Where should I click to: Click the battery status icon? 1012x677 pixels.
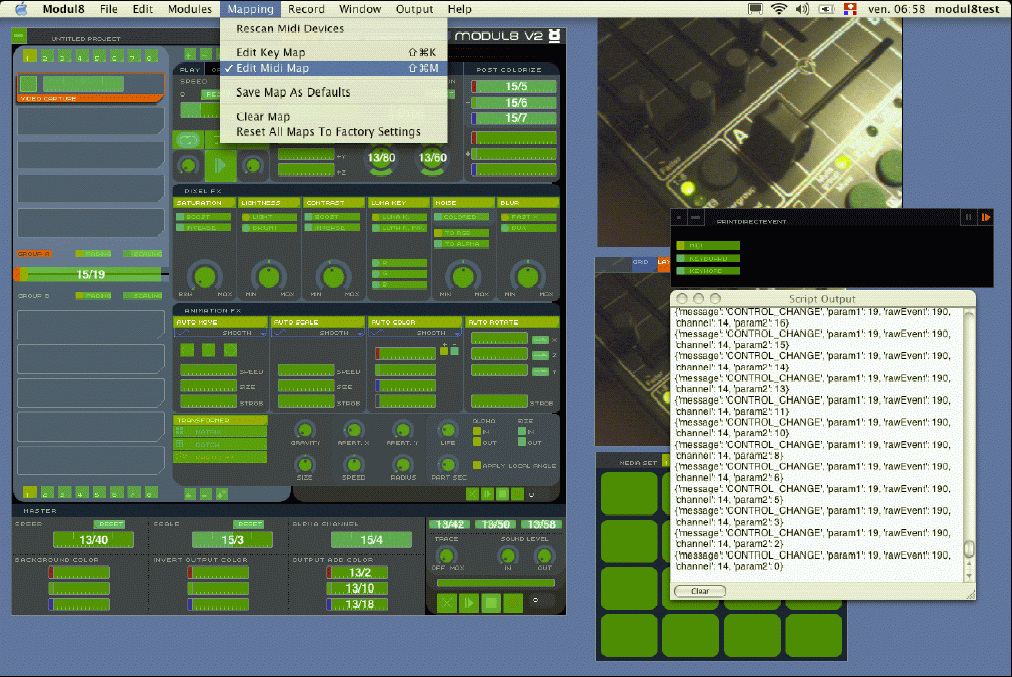tap(826, 9)
